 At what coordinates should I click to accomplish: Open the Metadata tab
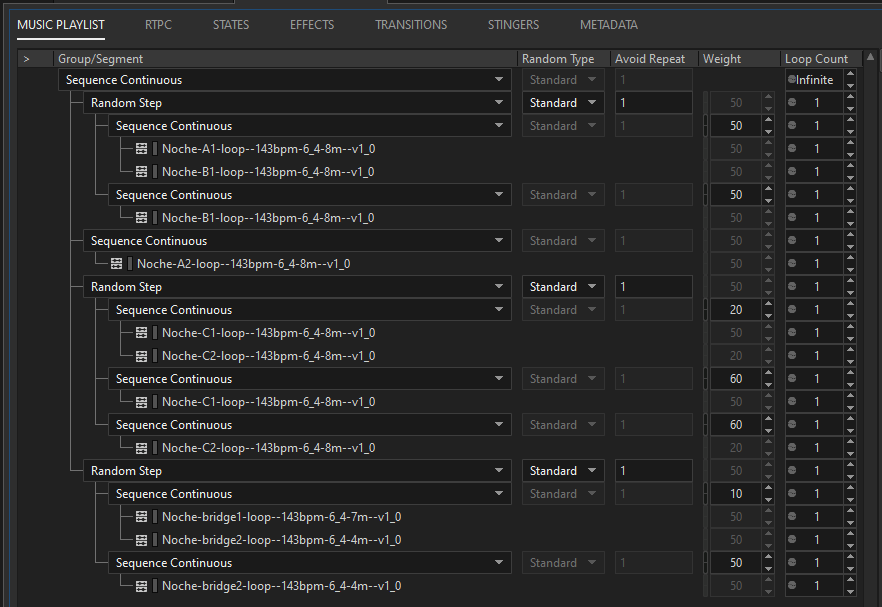tap(609, 25)
